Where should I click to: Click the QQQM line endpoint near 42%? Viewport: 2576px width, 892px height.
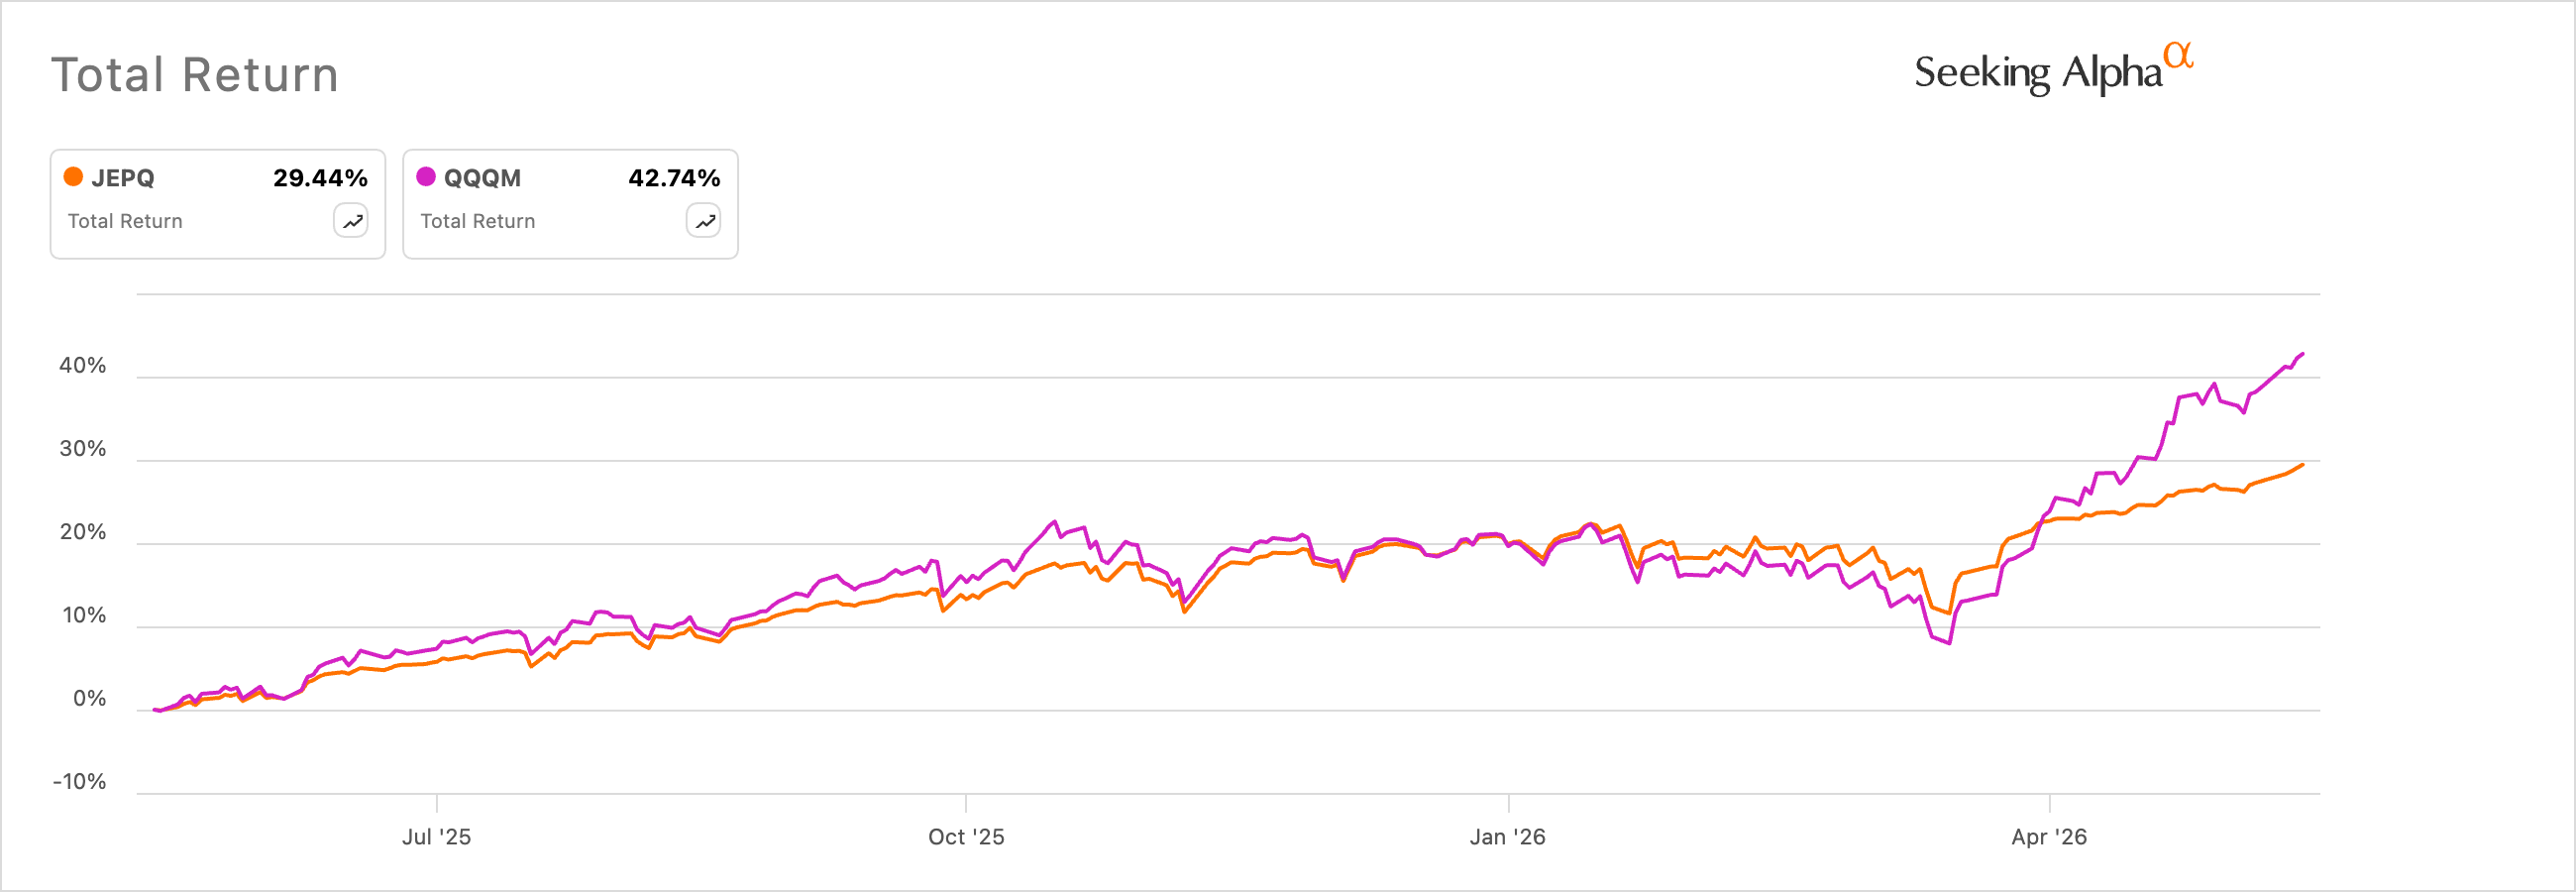[2302, 354]
